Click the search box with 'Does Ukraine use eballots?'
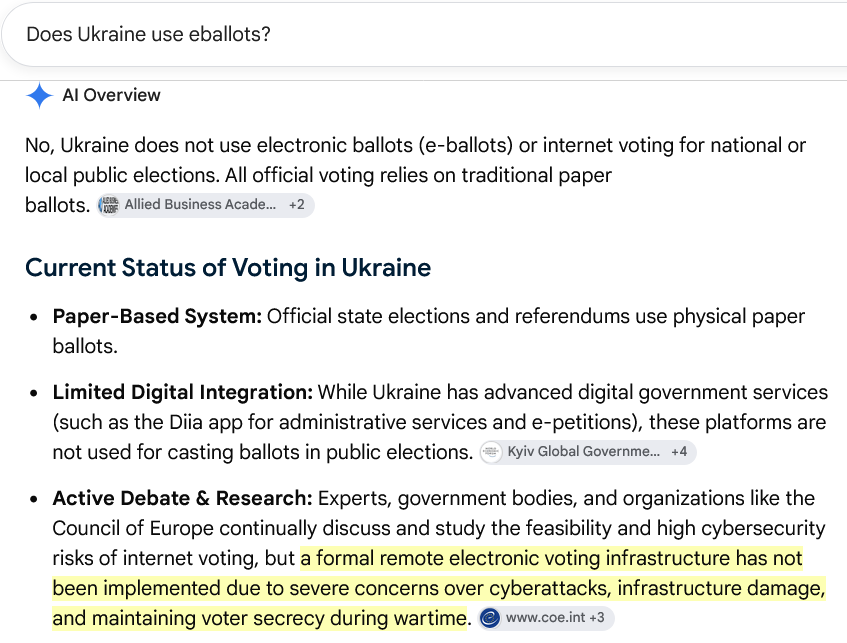 coord(424,35)
